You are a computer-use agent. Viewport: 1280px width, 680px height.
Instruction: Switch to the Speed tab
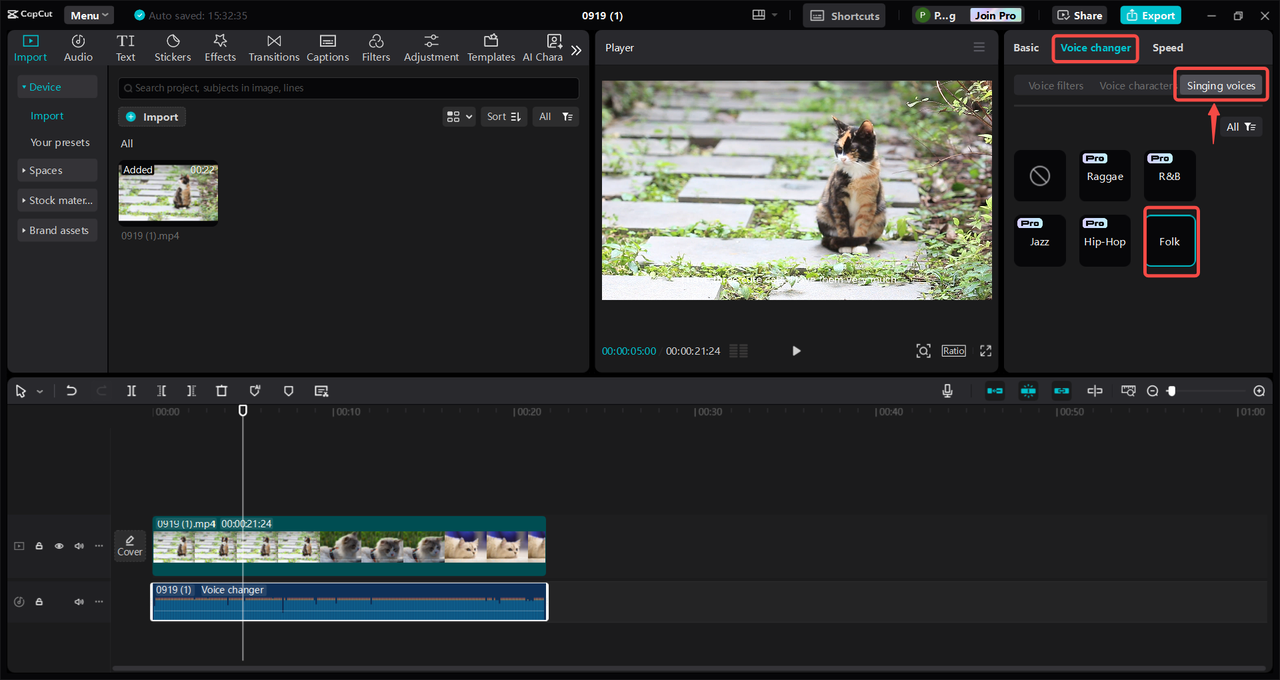pos(1167,48)
